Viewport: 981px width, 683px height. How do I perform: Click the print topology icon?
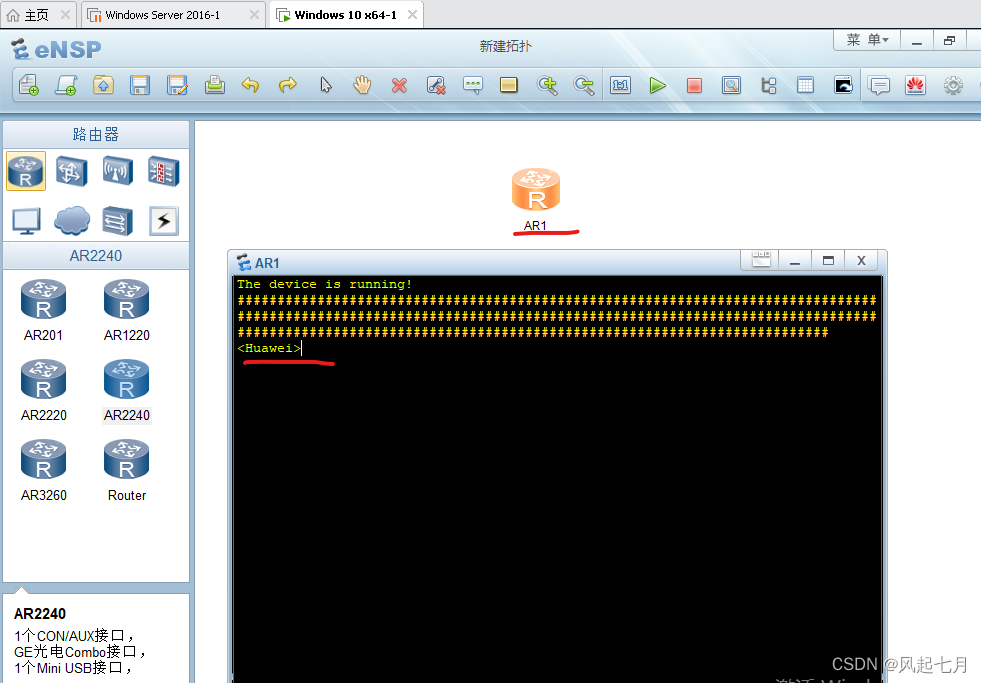(215, 85)
